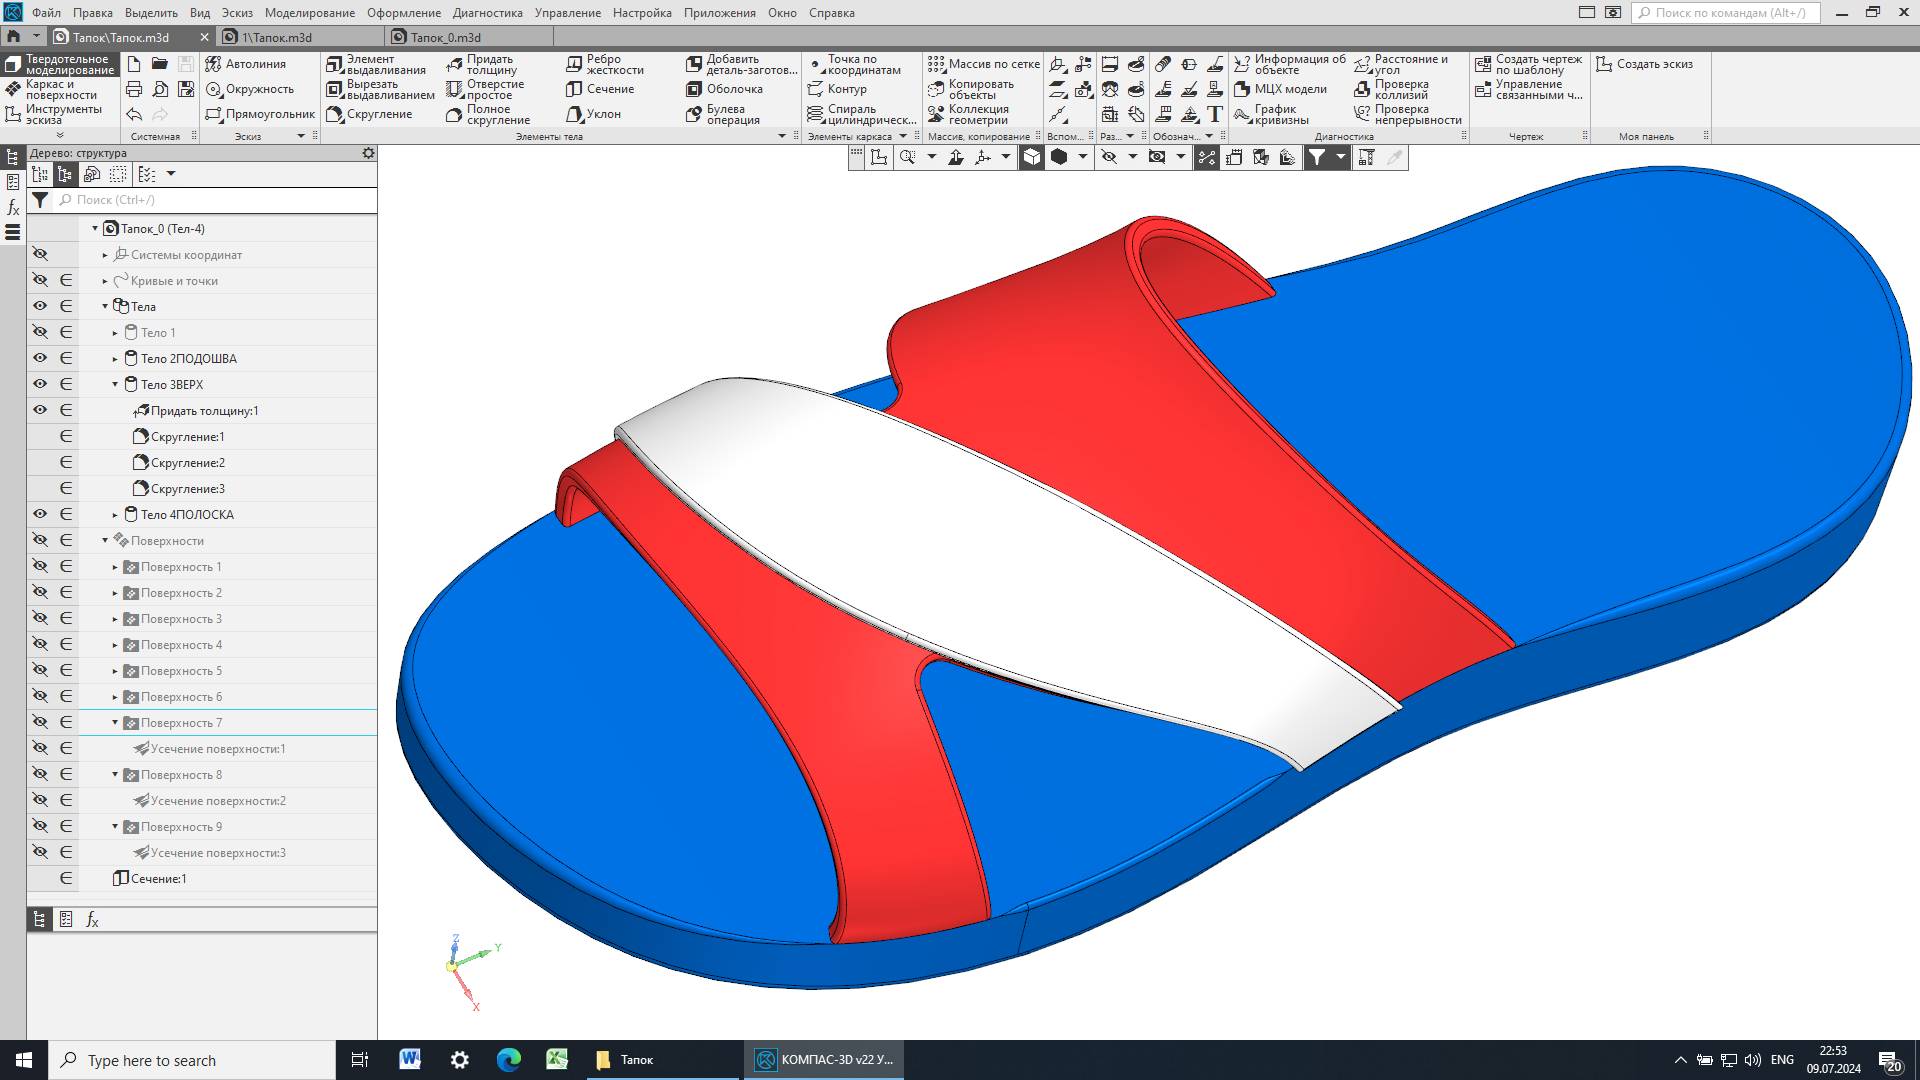
Task: Show the hidden Поверхность 3
Action: 40,618
